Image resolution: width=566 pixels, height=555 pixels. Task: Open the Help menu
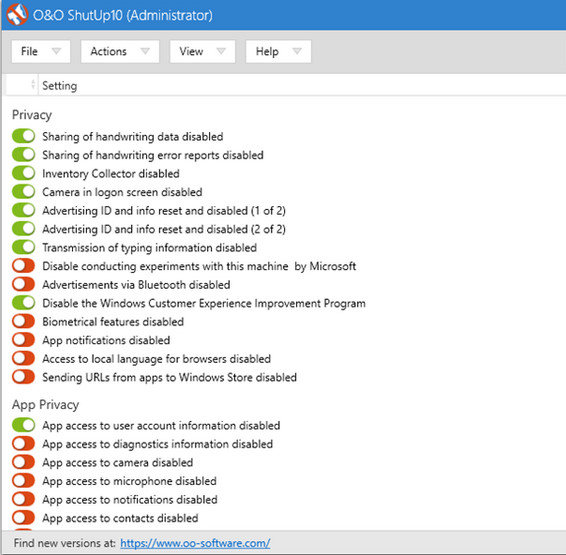(278, 52)
